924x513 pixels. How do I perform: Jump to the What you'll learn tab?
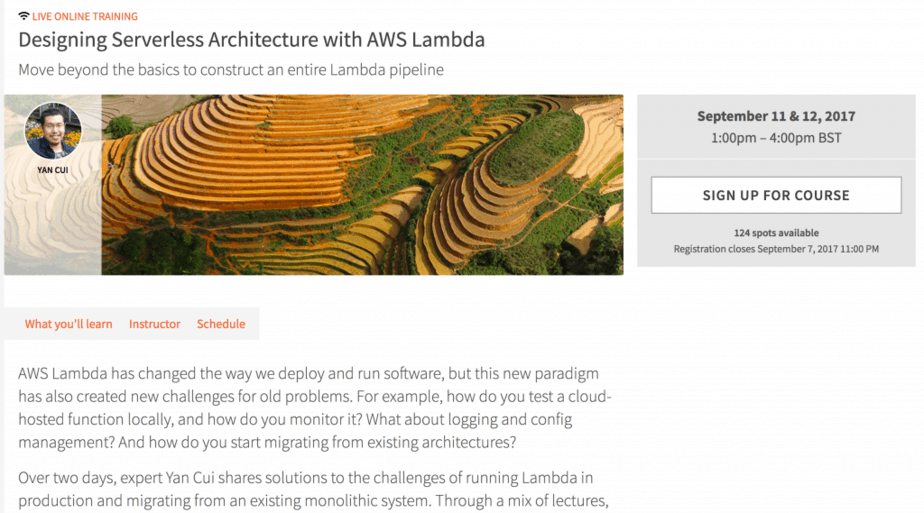click(68, 324)
